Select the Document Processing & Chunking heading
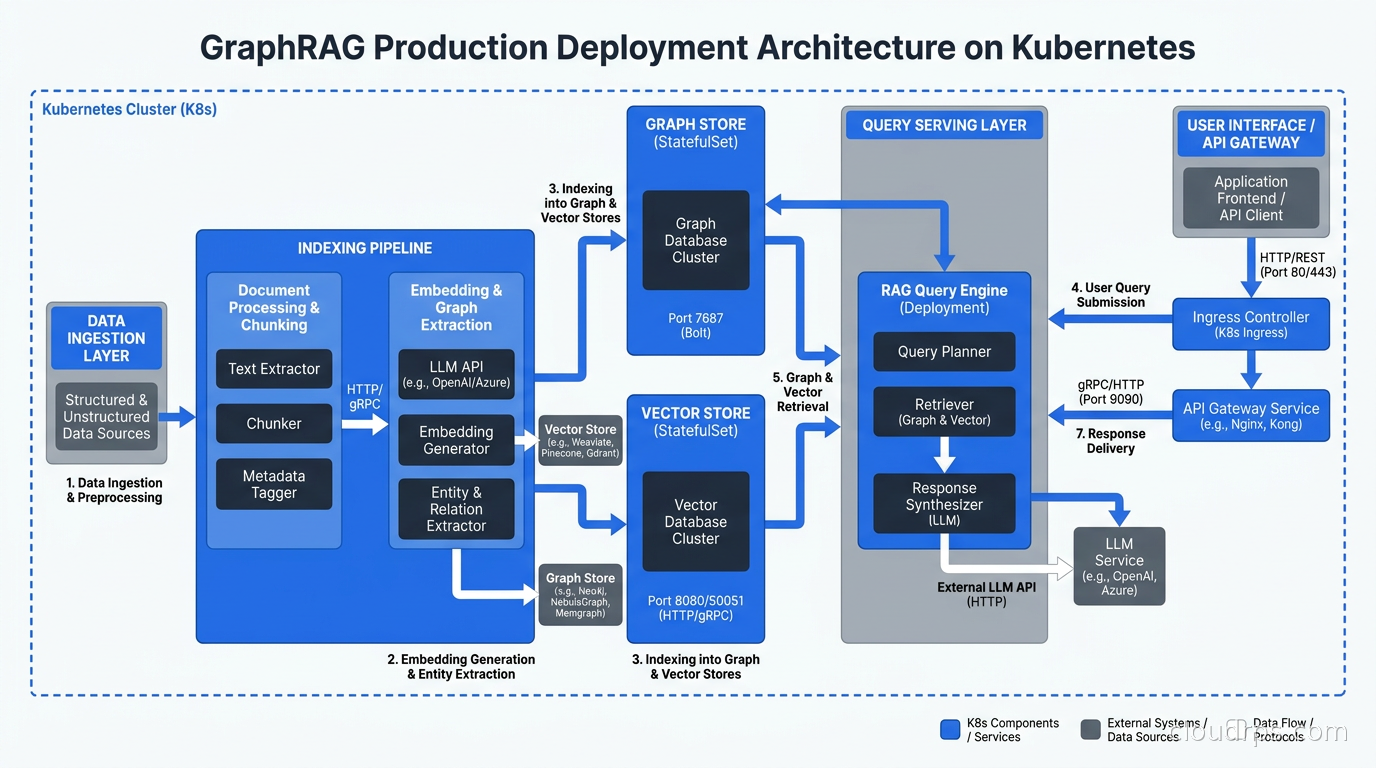 pyautogui.click(x=274, y=308)
